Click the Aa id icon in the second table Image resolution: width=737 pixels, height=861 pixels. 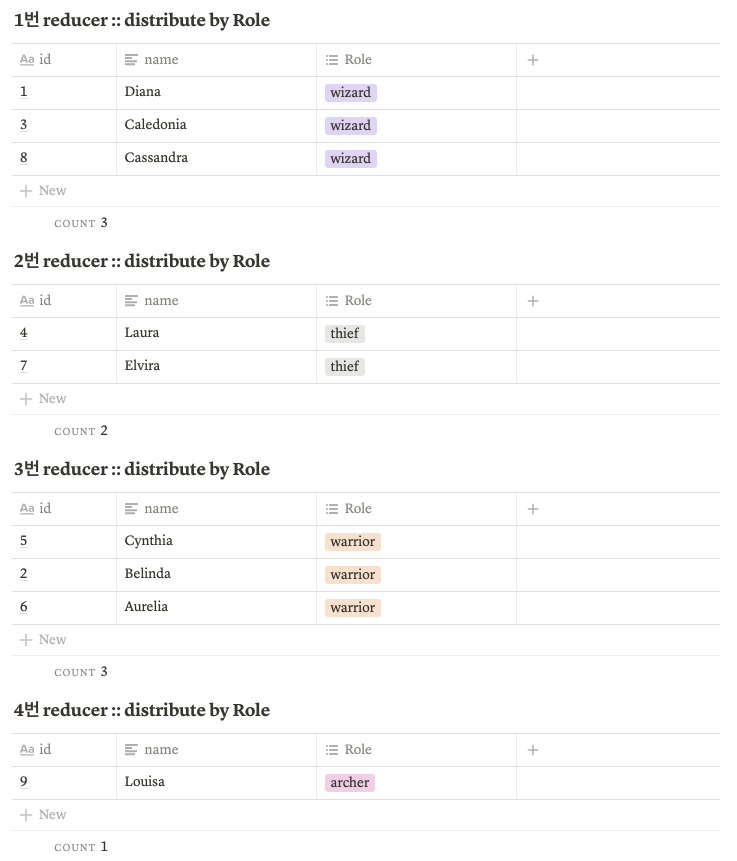pos(27,300)
